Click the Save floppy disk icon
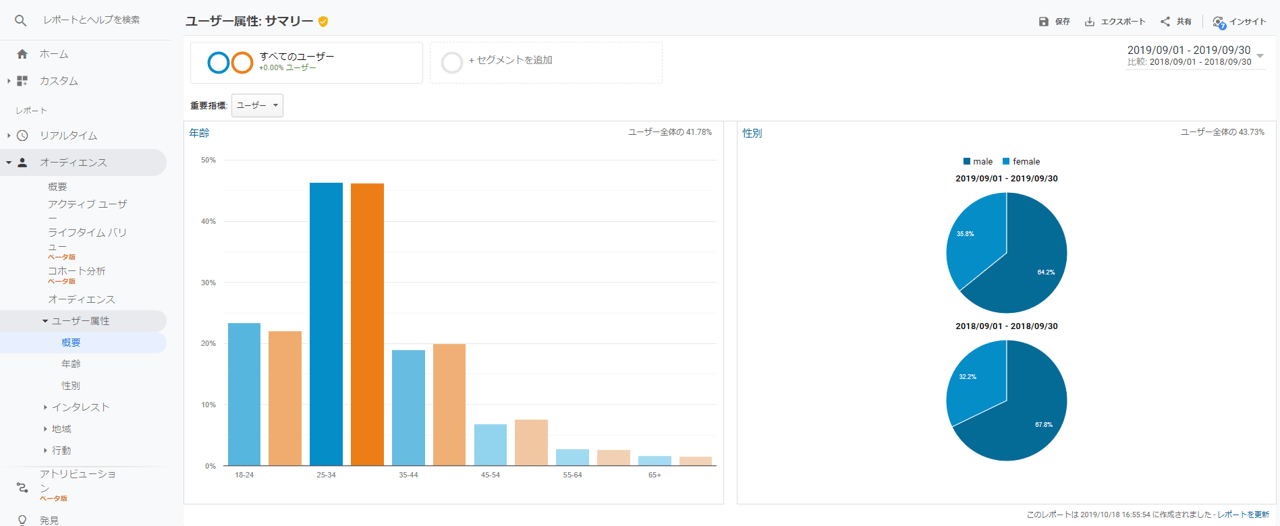1280x526 pixels. [1044, 22]
